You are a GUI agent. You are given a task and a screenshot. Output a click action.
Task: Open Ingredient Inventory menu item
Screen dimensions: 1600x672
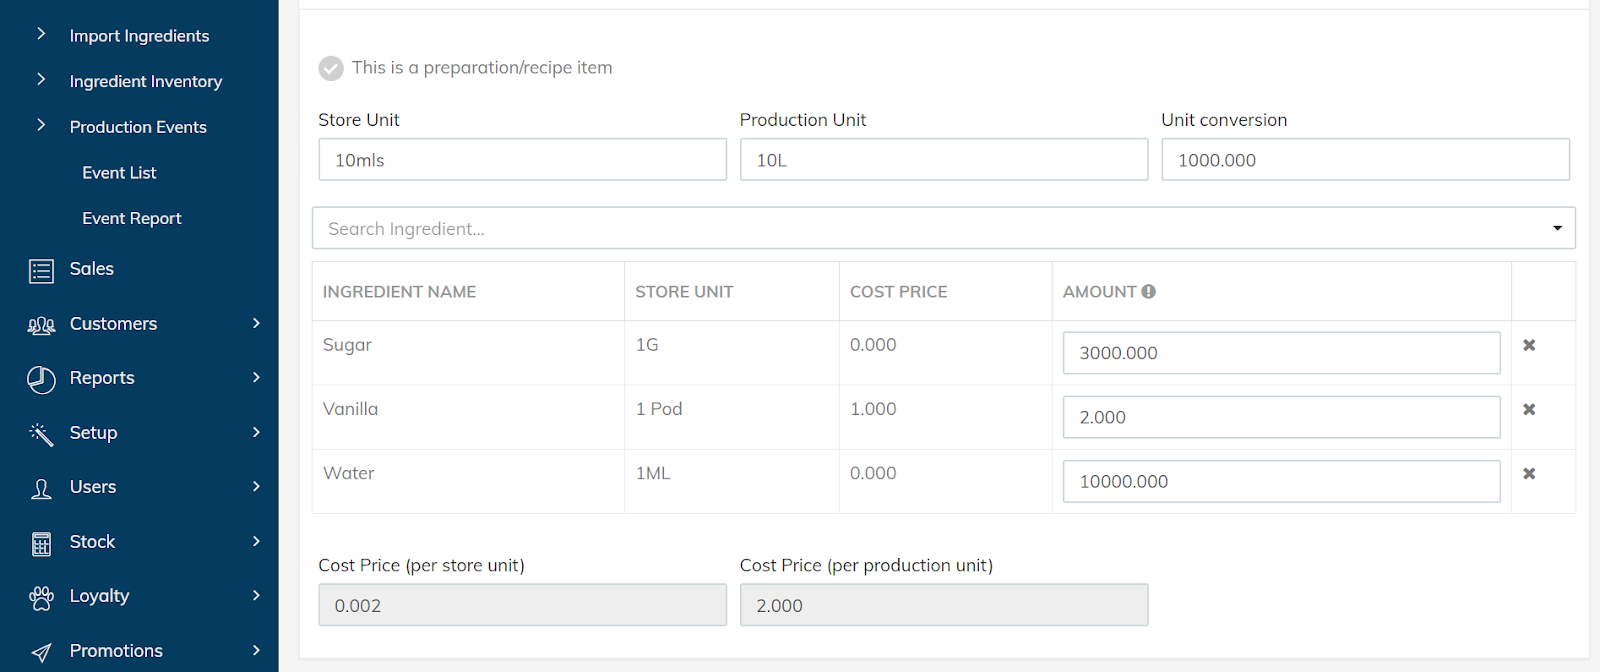(146, 81)
